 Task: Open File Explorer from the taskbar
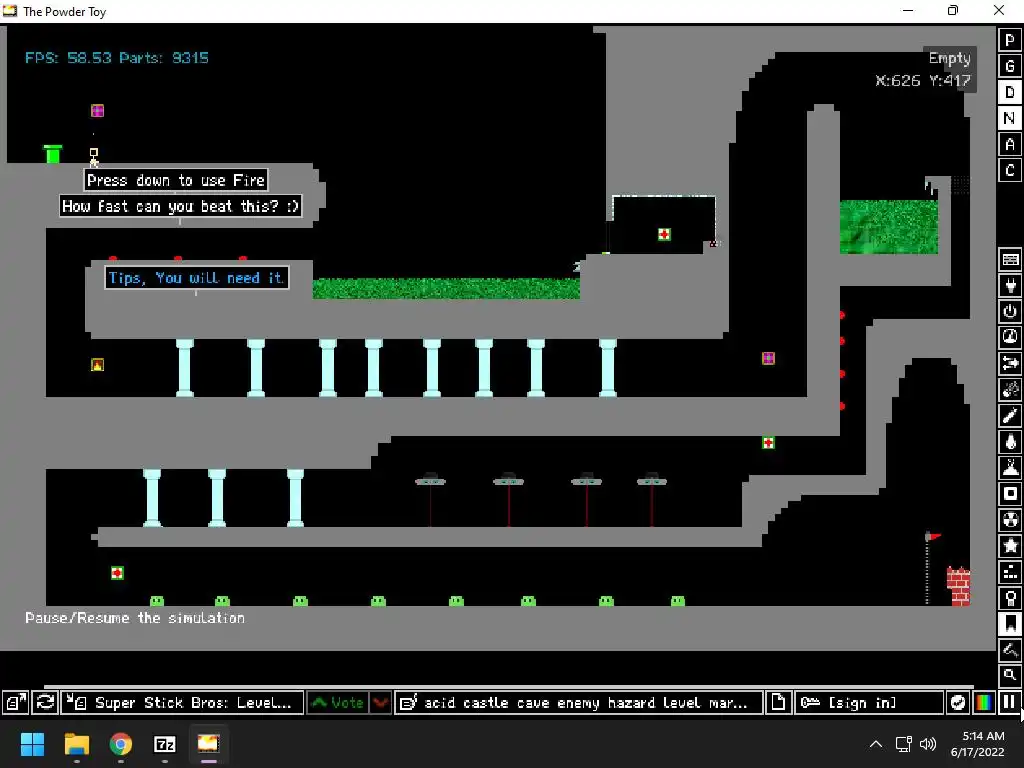(76, 744)
